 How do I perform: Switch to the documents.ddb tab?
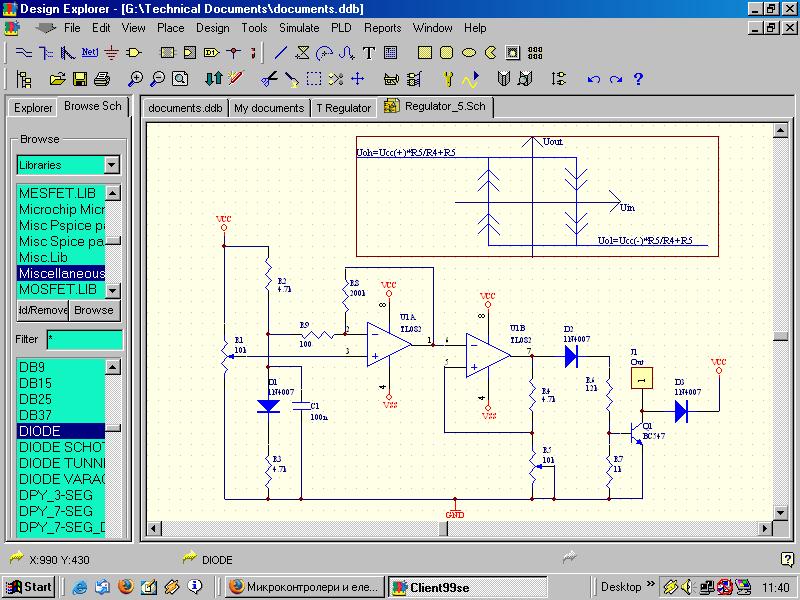pos(185,108)
